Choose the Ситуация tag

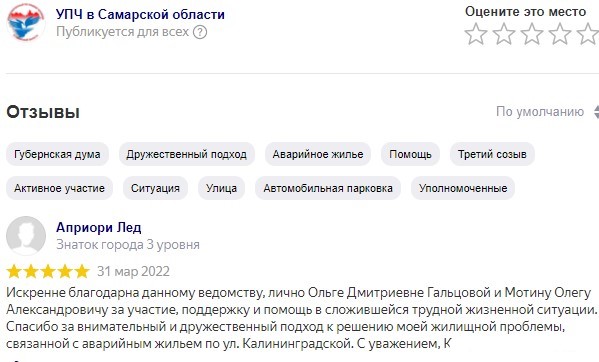(x=155, y=188)
